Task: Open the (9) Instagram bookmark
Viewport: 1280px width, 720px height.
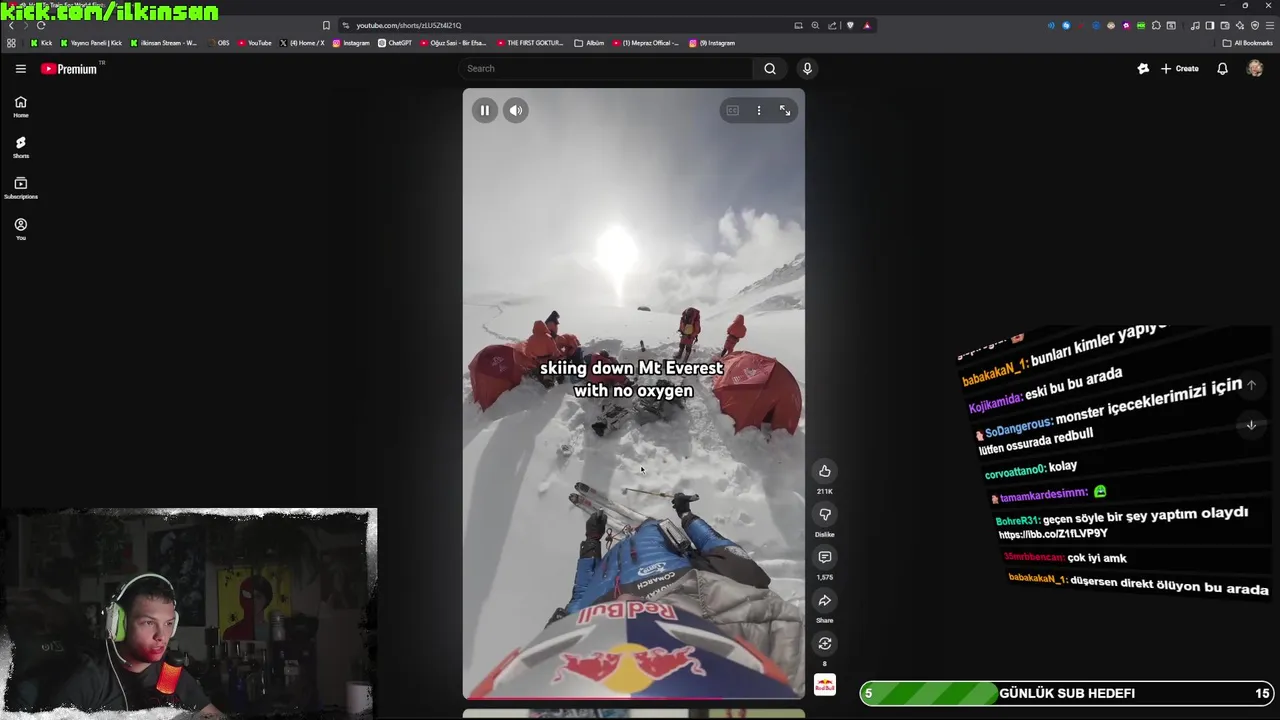Action: coord(712,43)
